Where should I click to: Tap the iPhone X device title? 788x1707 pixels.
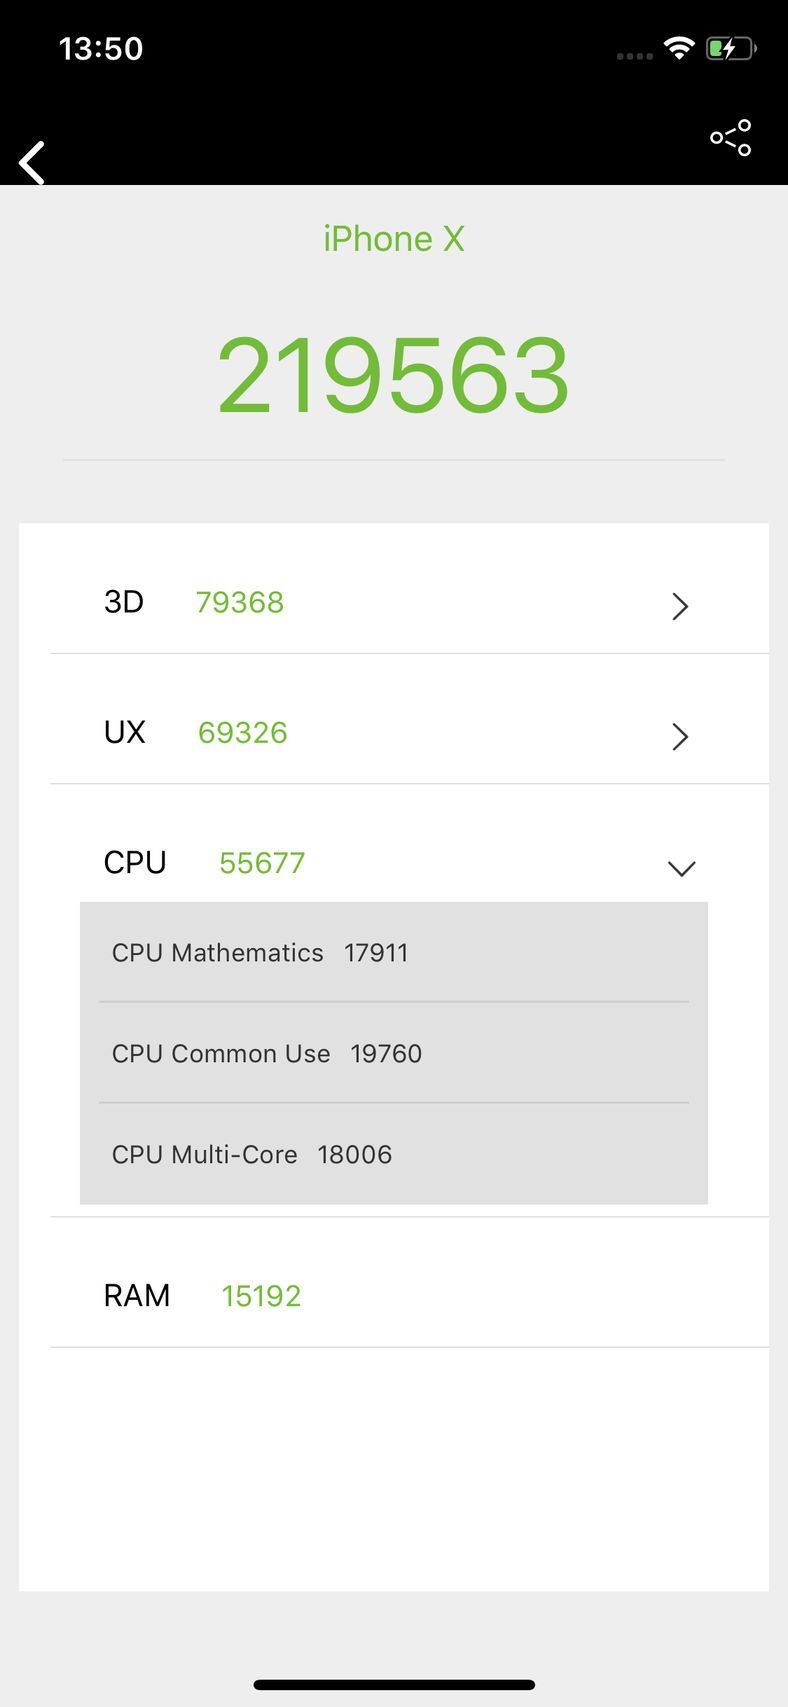pos(394,239)
